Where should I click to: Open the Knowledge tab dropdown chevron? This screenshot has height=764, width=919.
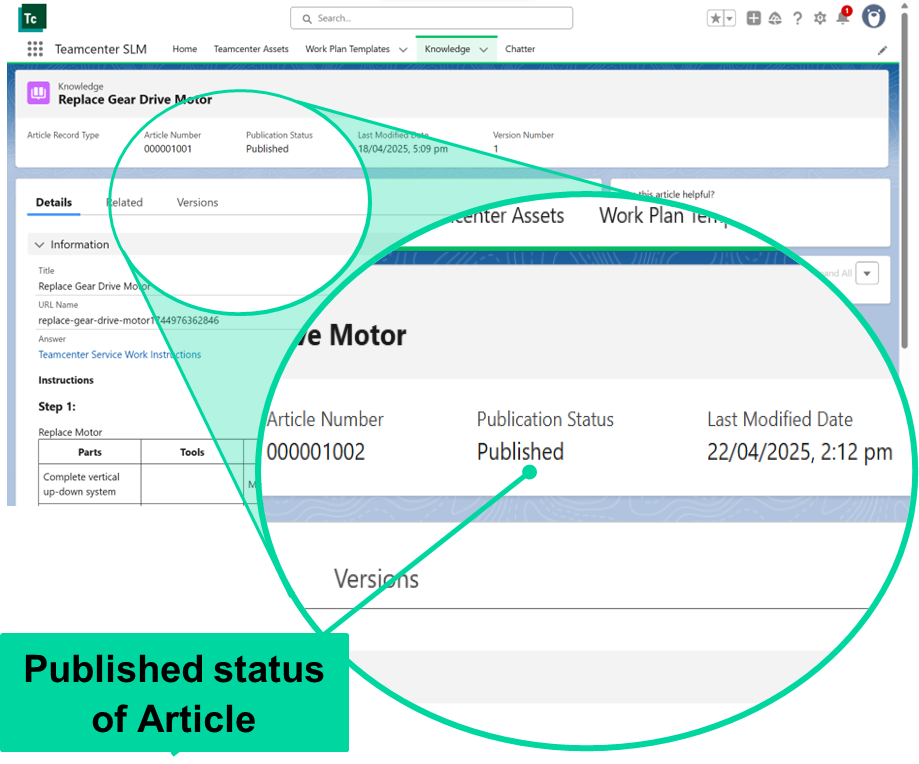[x=483, y=49]
